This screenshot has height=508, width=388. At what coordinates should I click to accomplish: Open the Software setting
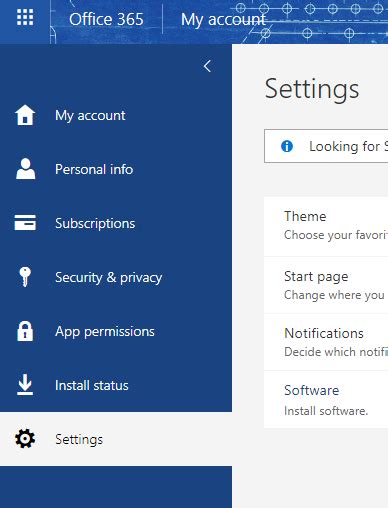click(326, 399)
